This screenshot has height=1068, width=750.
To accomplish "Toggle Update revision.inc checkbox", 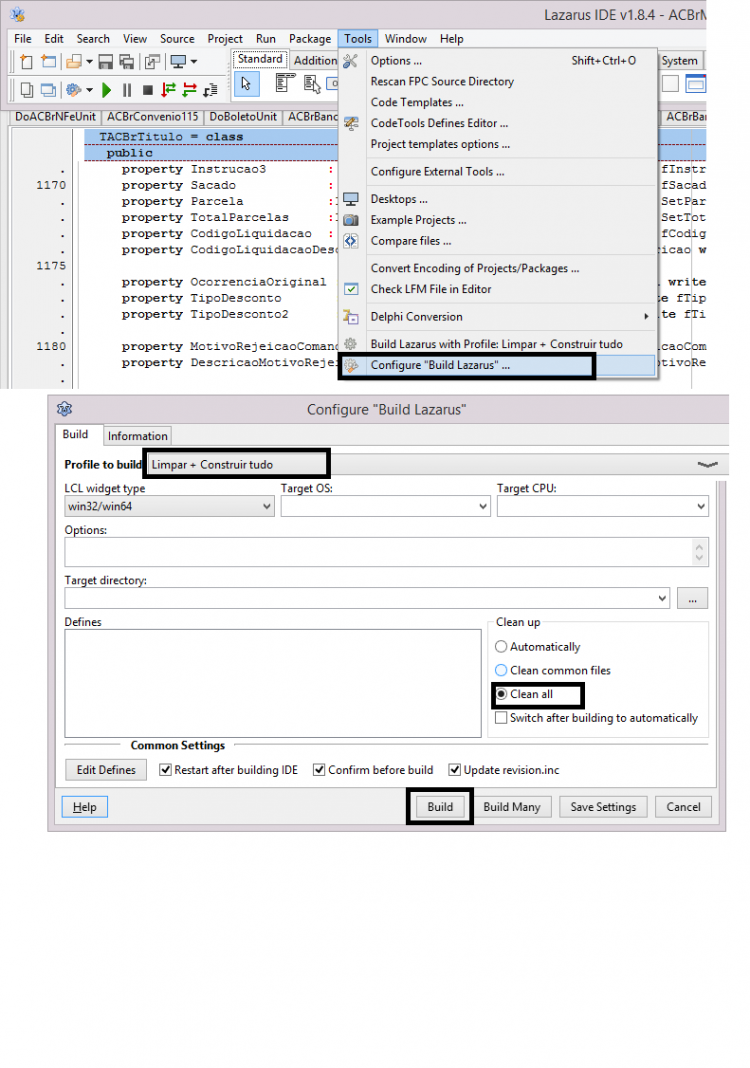I will [x=454, y=770].
